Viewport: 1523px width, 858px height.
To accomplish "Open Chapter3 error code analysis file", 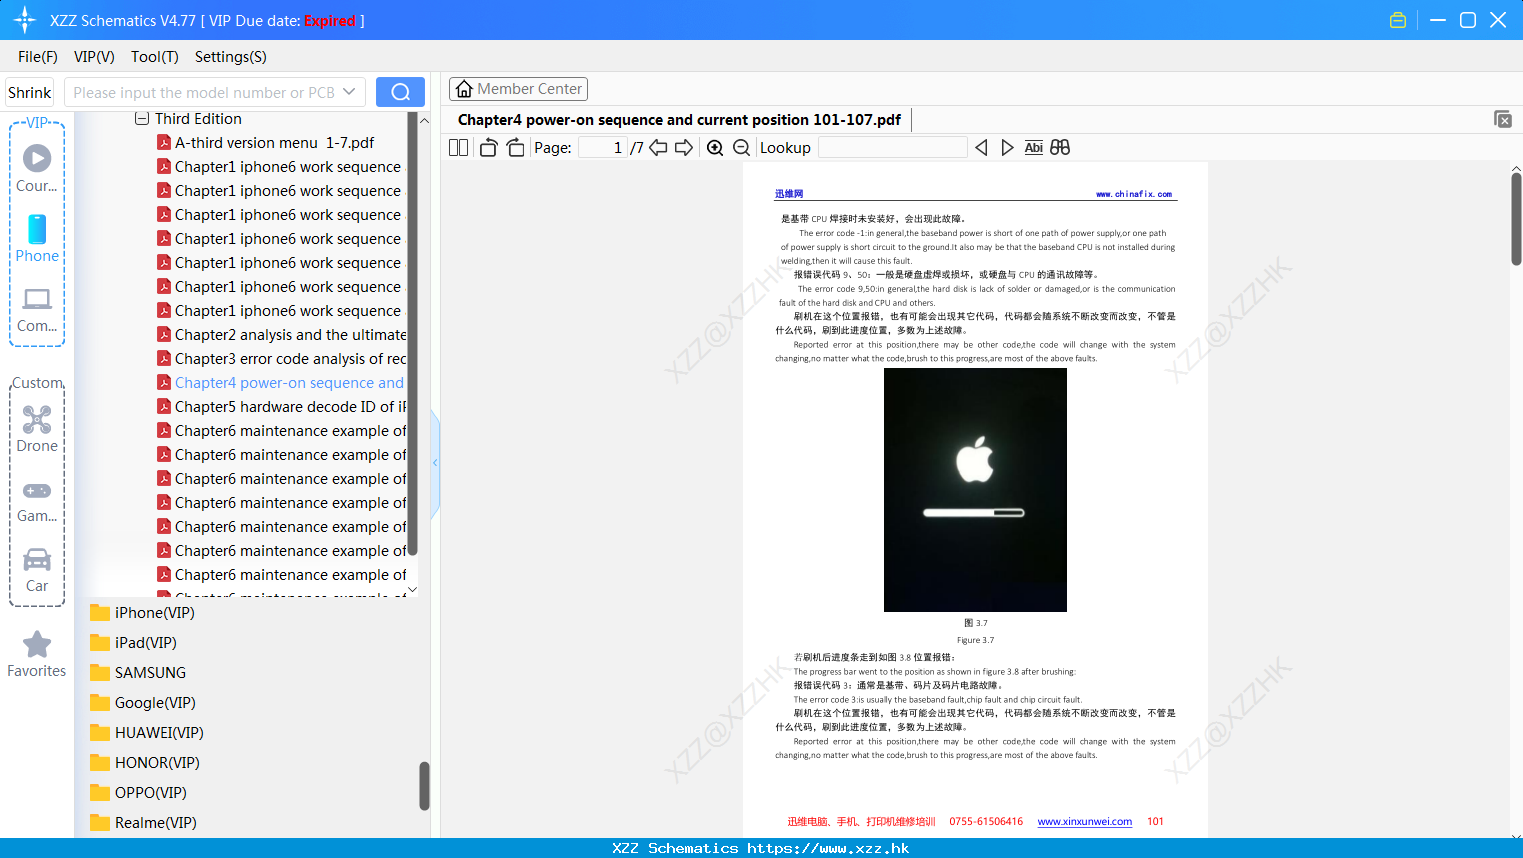I will (x=282, y=359).
